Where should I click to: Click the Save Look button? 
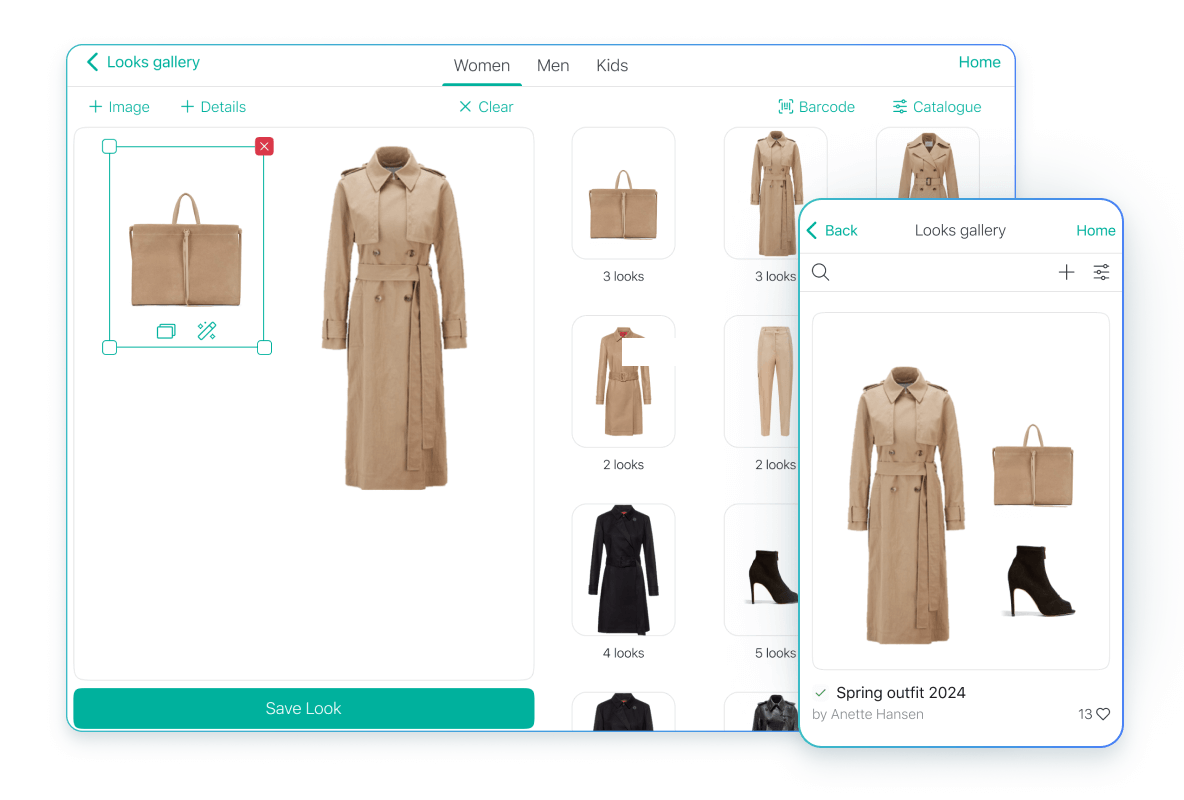tap(303, 708)
